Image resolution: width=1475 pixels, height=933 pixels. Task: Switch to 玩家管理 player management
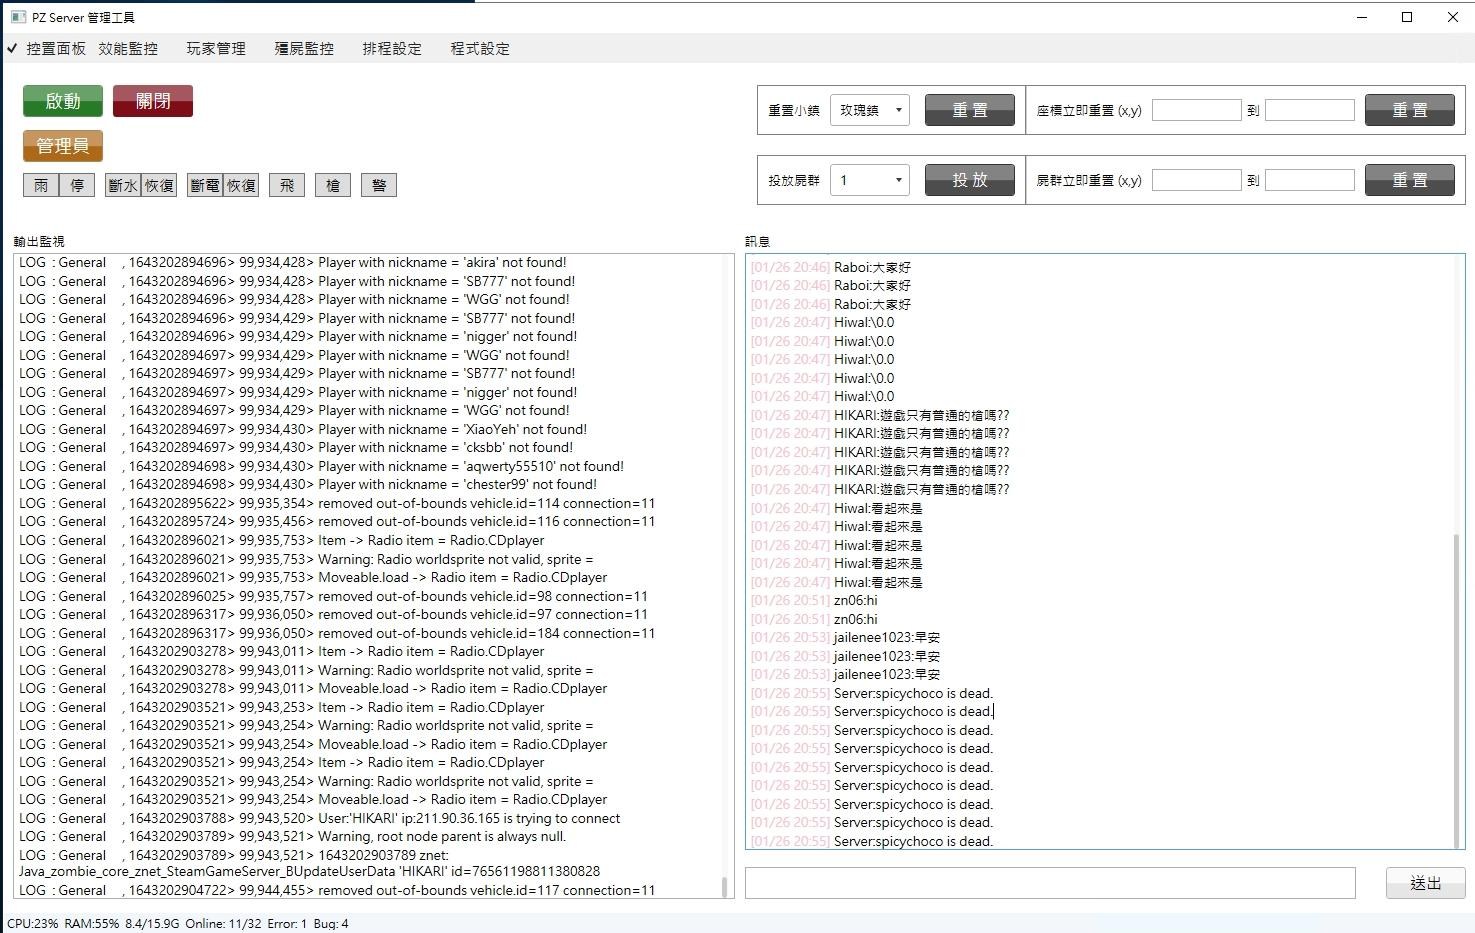[x=216, y=49]
